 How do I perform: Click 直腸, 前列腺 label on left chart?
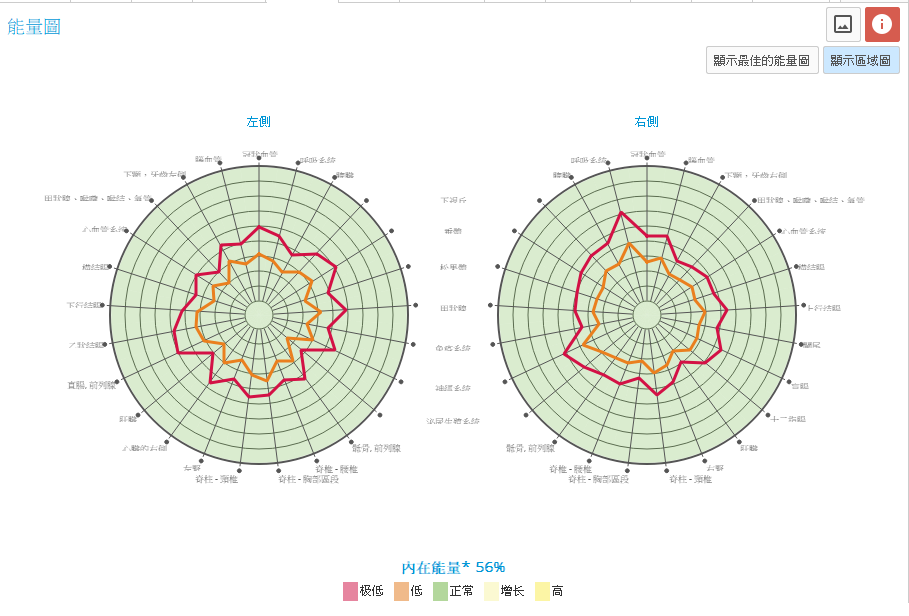tap(92, 385)
